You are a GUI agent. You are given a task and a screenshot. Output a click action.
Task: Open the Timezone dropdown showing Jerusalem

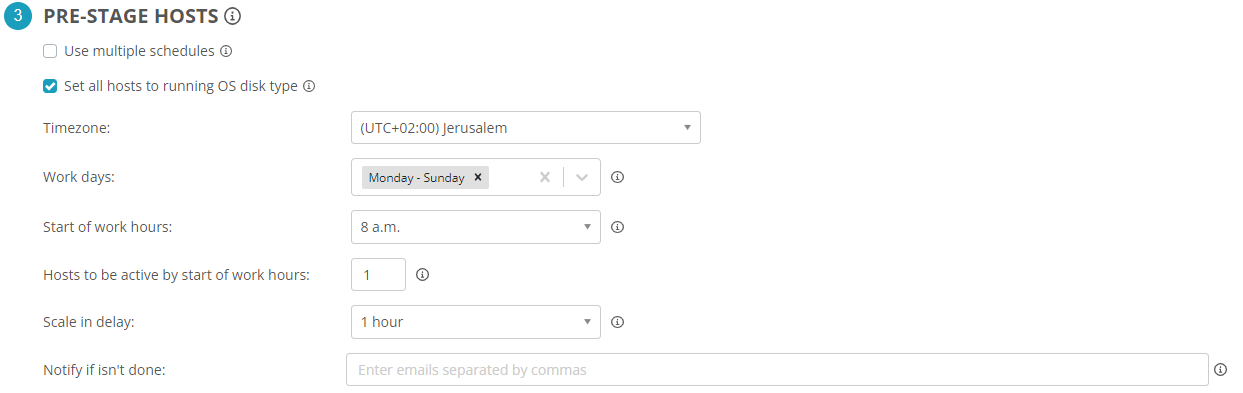pyautogui.click(x=526, y=128)
